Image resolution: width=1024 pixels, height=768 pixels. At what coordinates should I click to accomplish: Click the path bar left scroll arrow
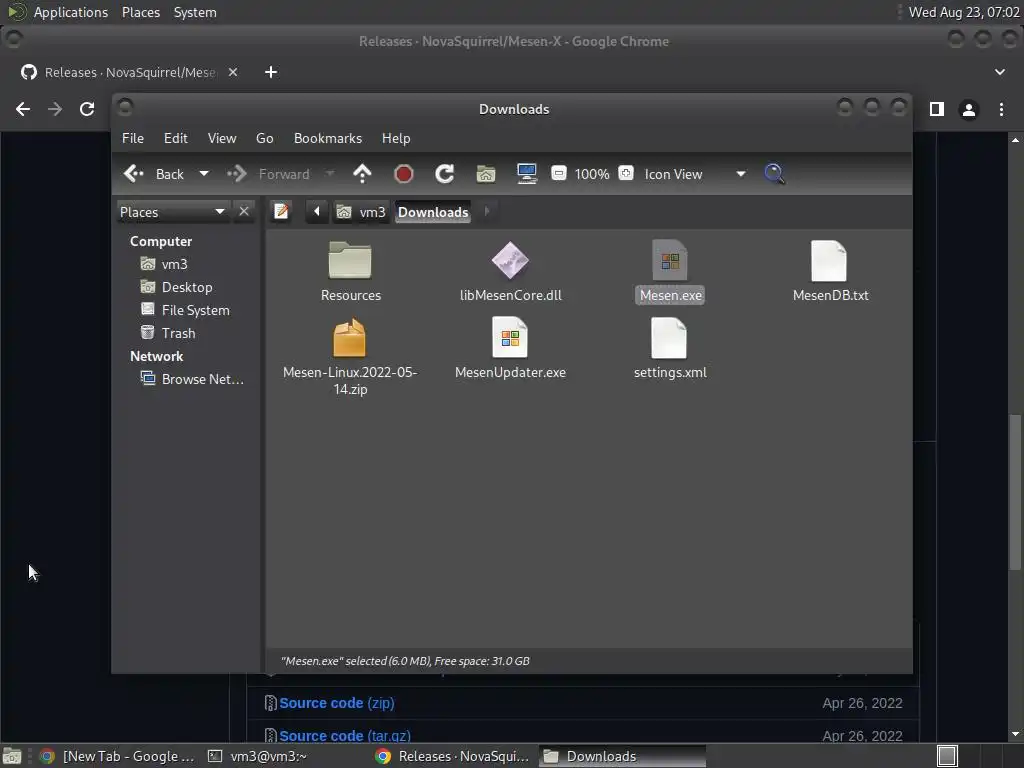coord(317,212)
